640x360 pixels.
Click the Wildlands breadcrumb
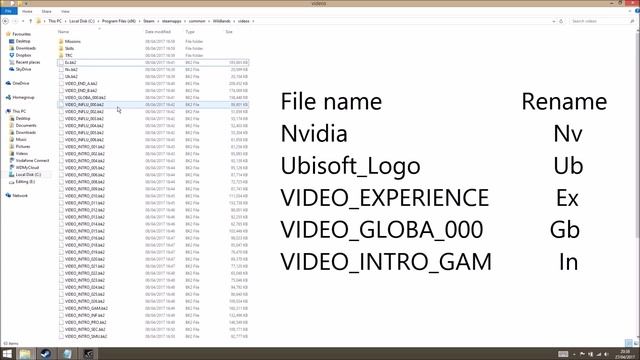coord(222,21)
